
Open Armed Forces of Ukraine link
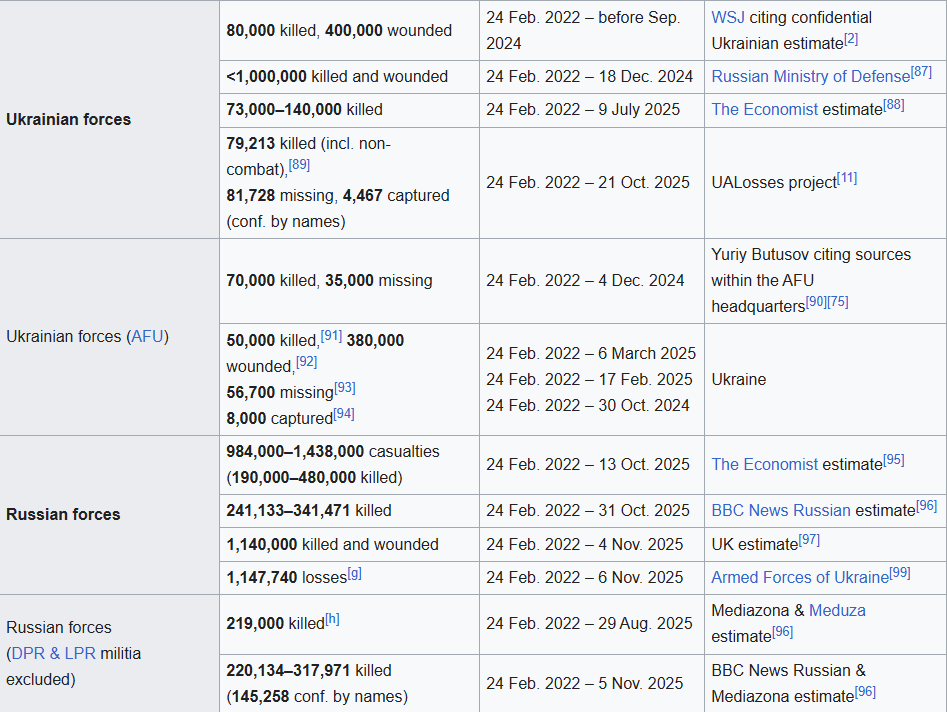(x=800, y=577)
